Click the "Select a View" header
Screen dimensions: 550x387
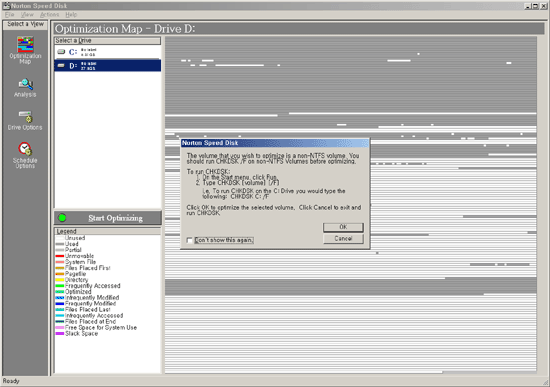(x=25, y=24)
